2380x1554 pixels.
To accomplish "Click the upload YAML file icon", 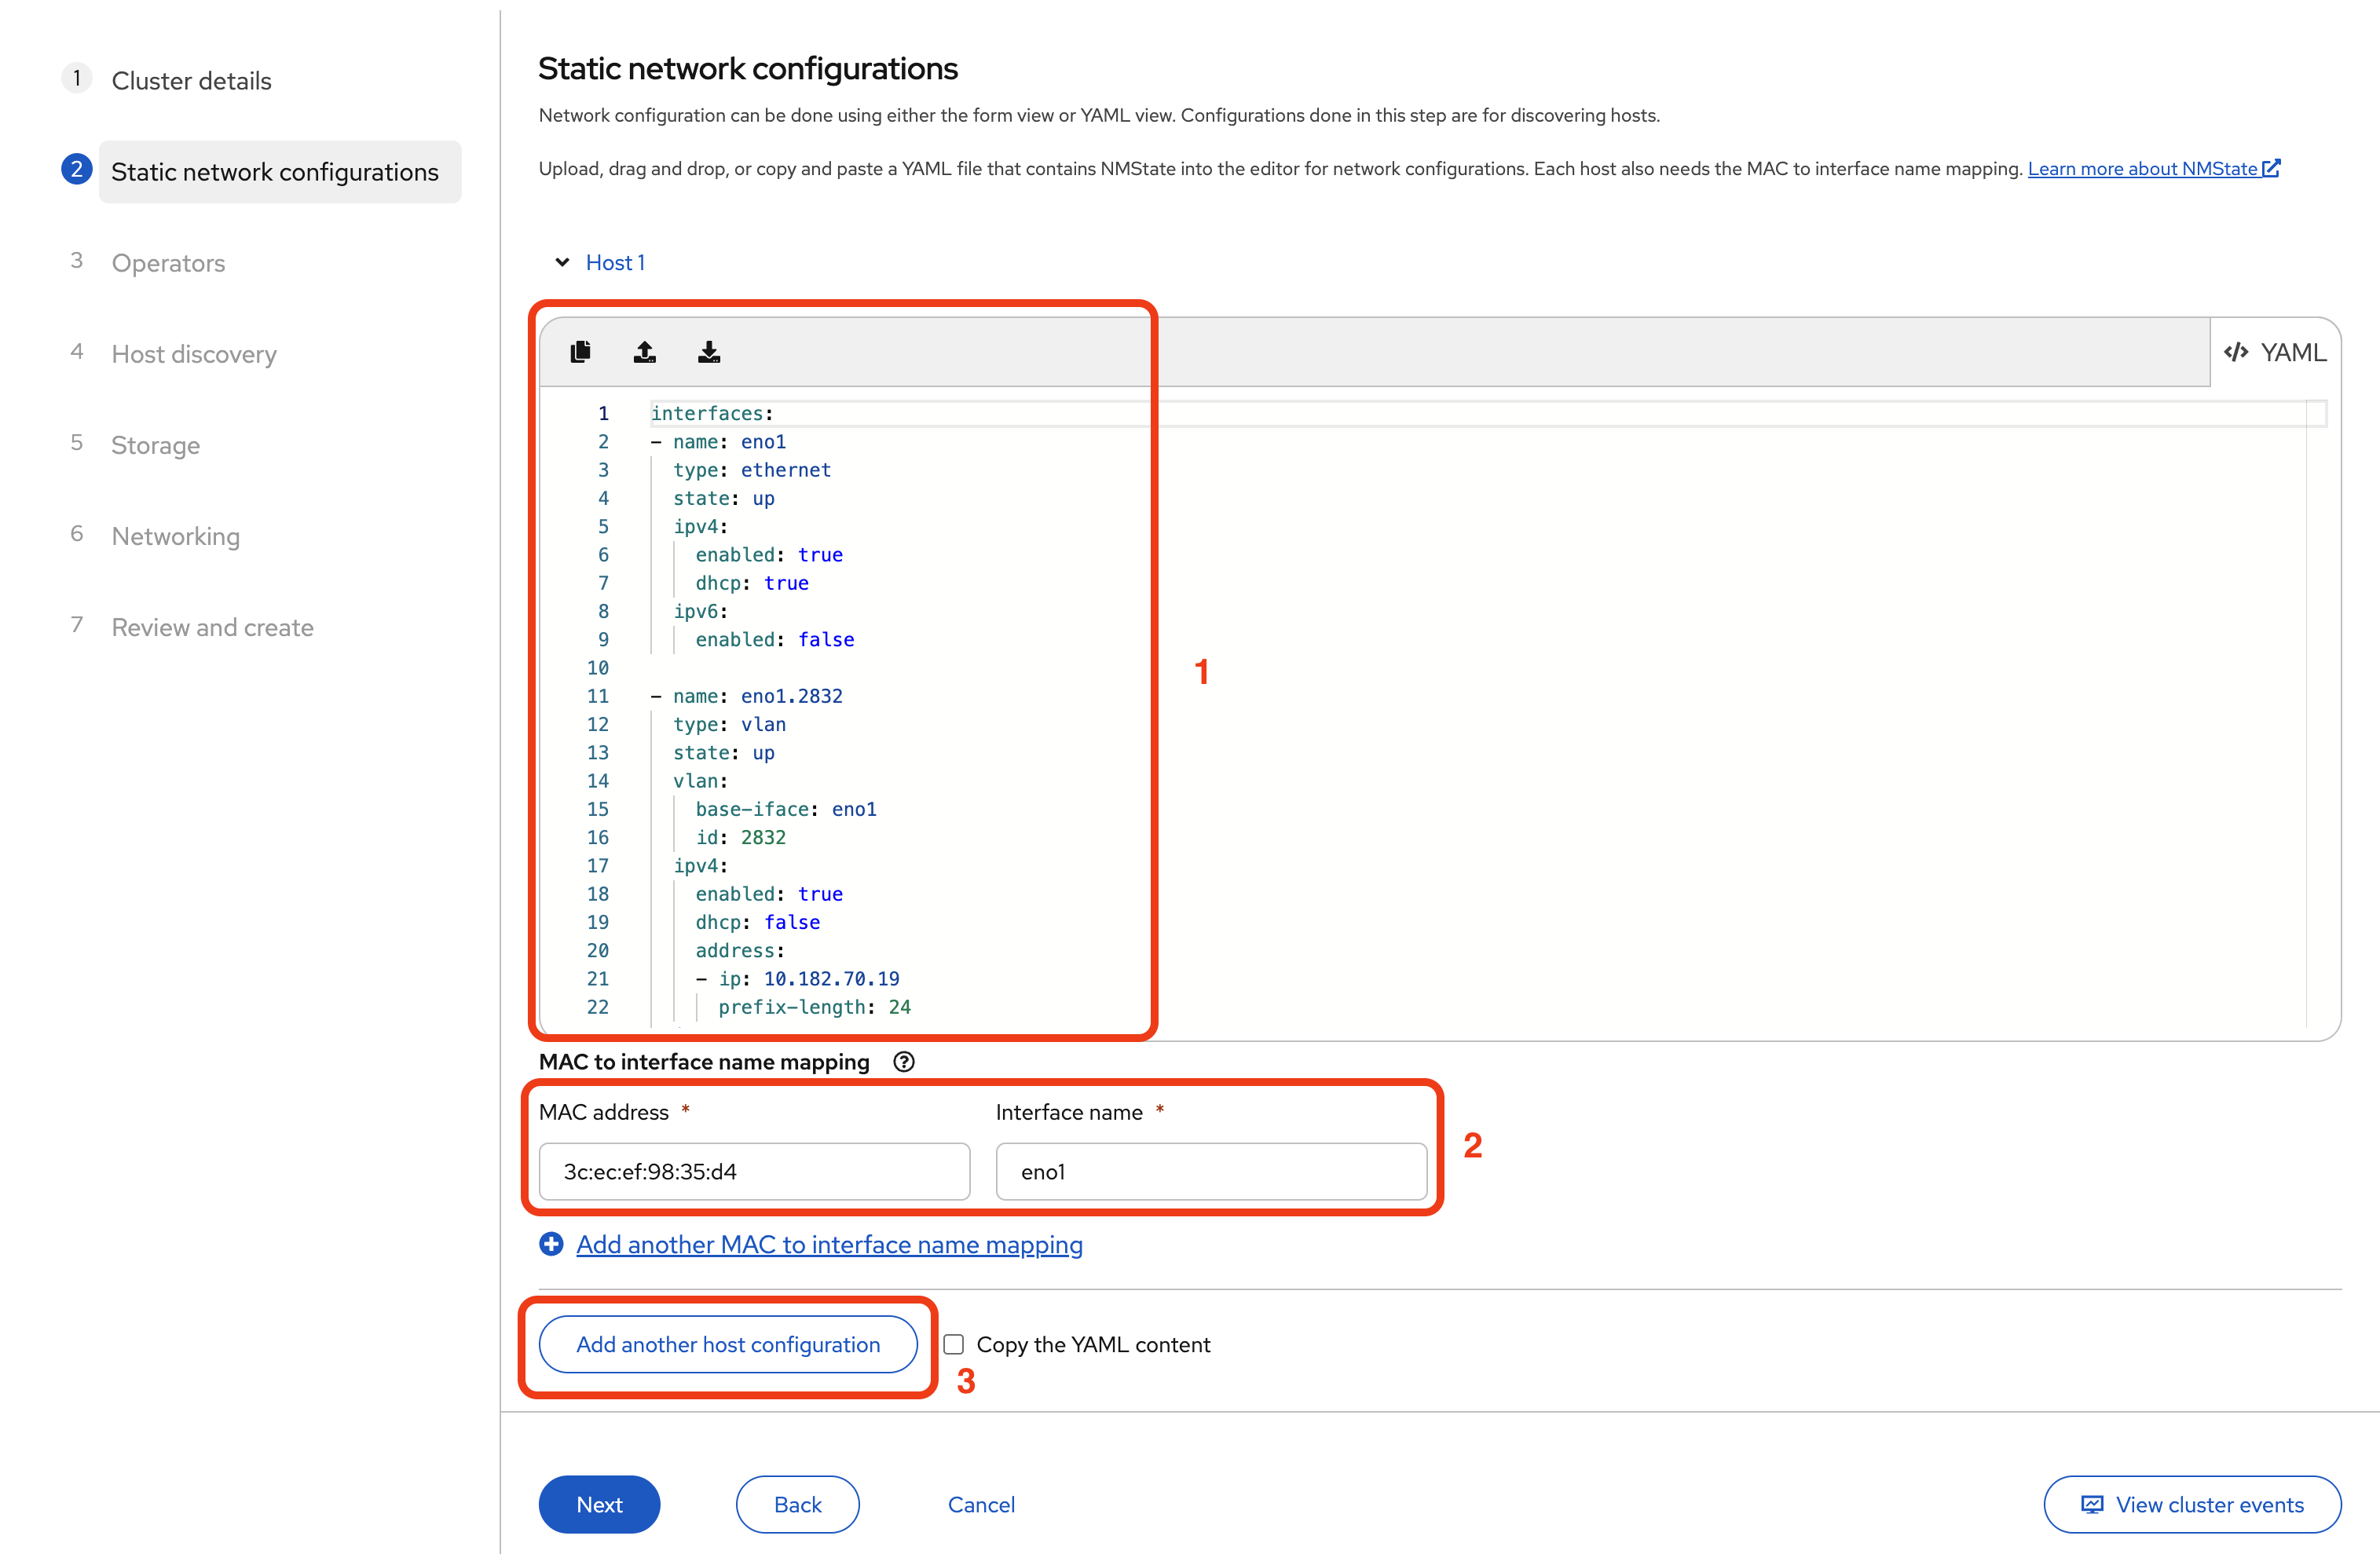I will tap(645, 352).
